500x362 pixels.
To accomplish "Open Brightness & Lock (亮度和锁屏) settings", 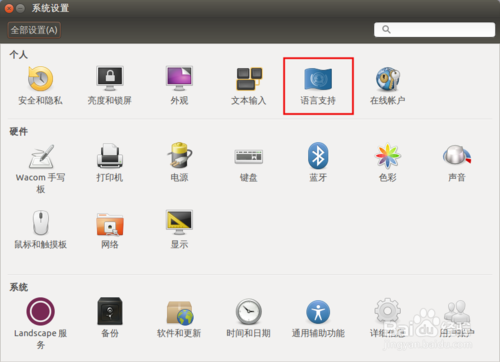I will [110, 85].
